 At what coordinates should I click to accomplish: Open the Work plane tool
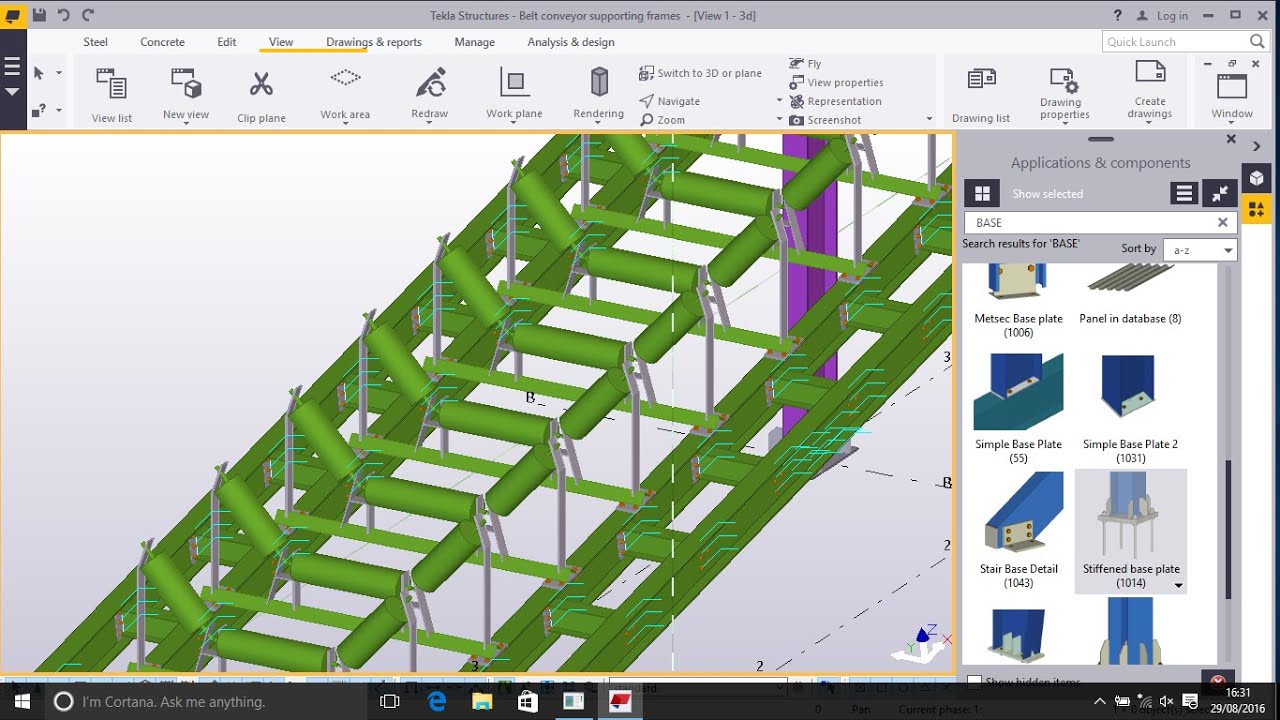point(514,93)
